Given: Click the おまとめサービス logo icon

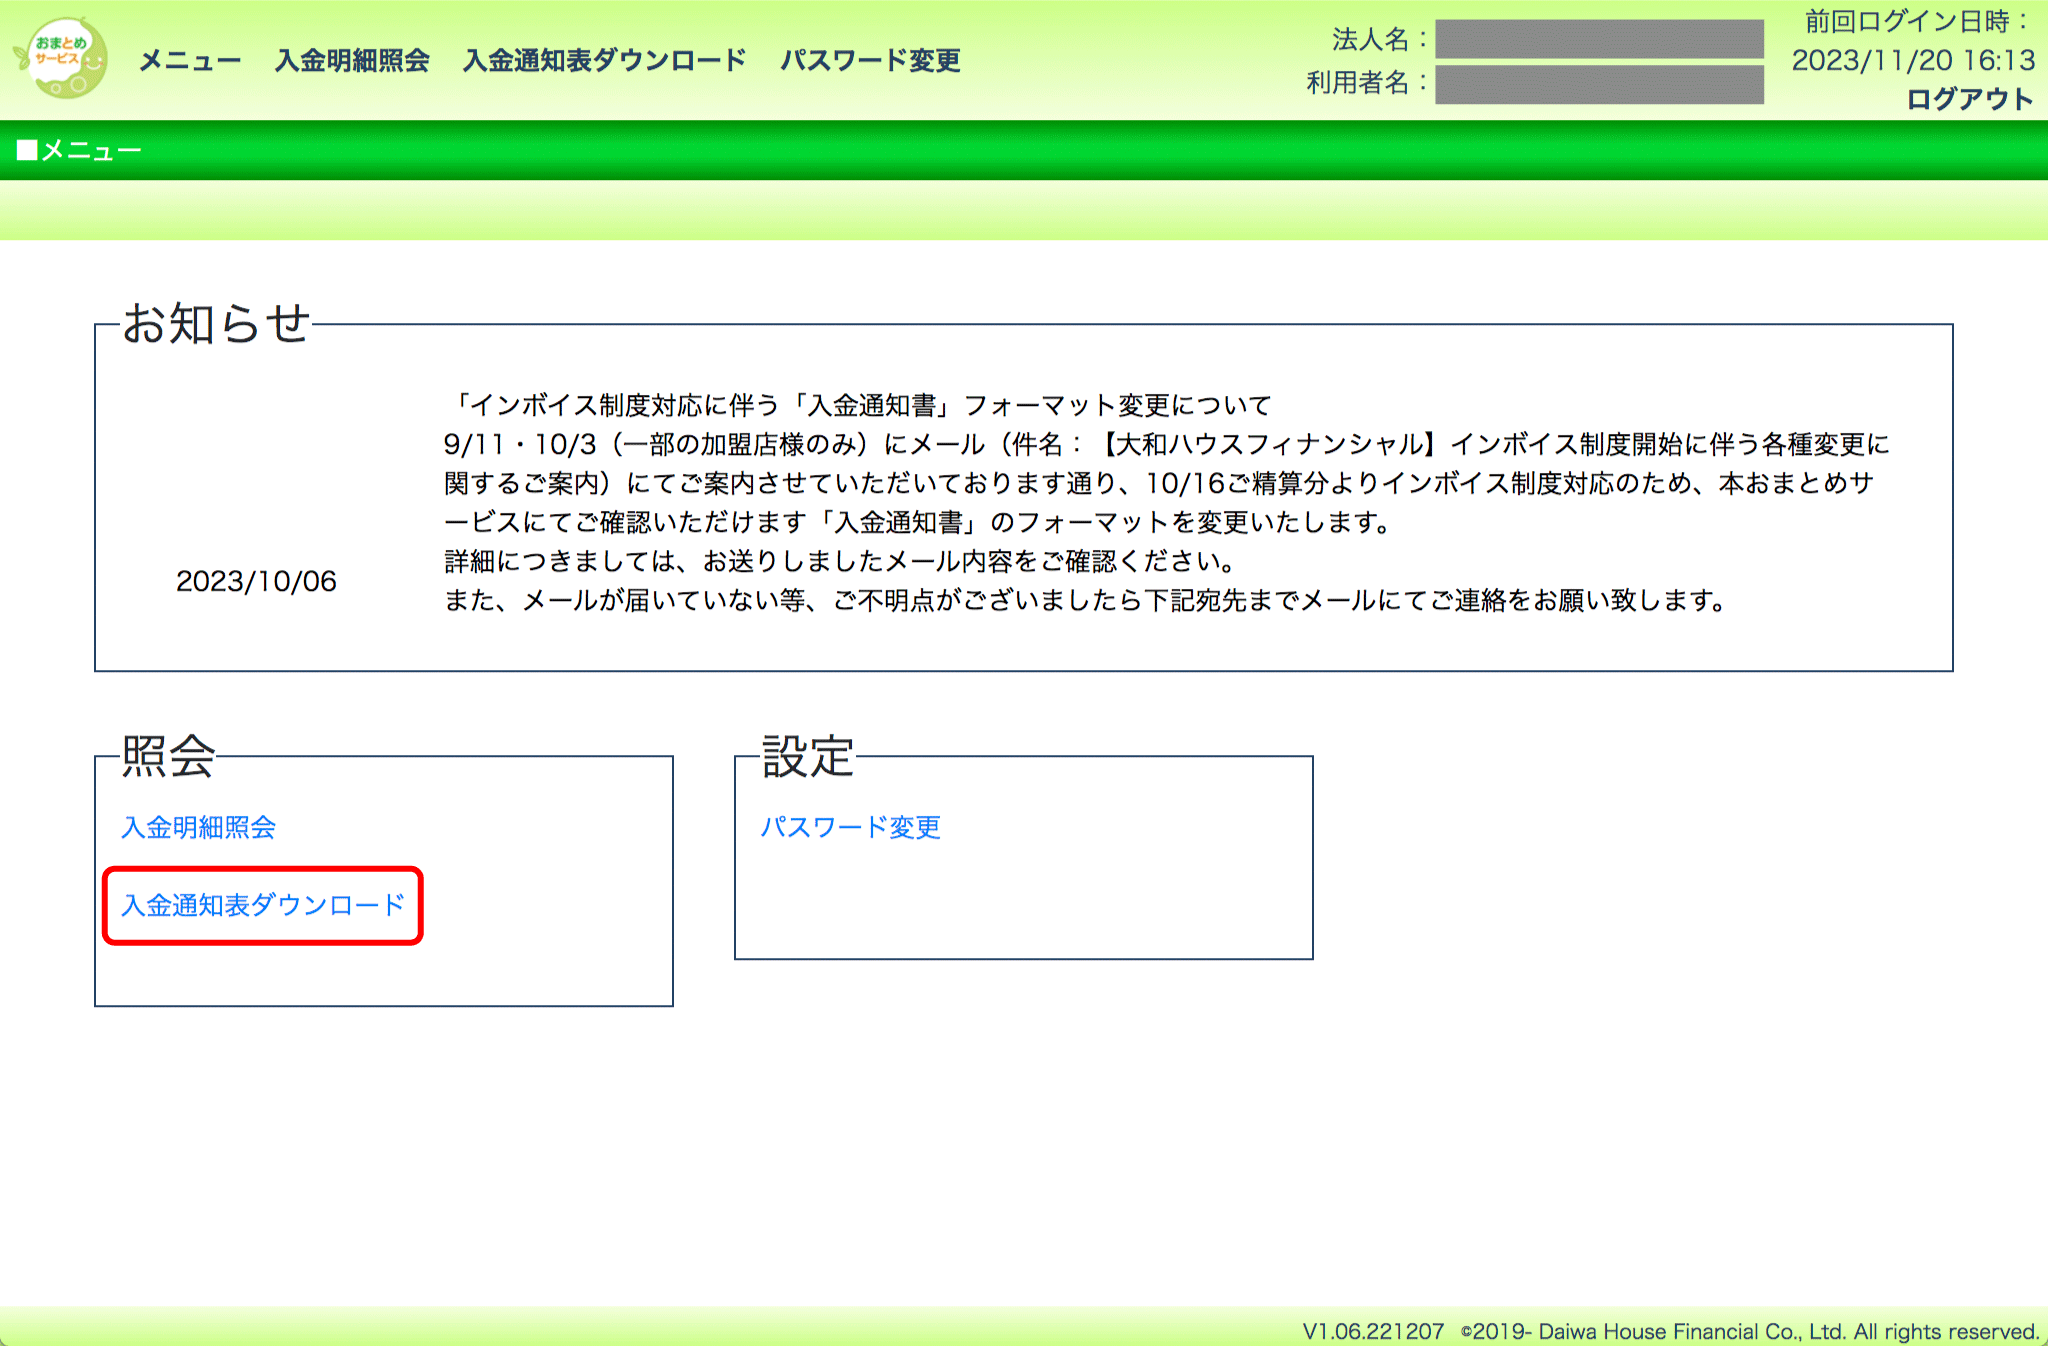Looking at the screenshot, I should (62, 60).
